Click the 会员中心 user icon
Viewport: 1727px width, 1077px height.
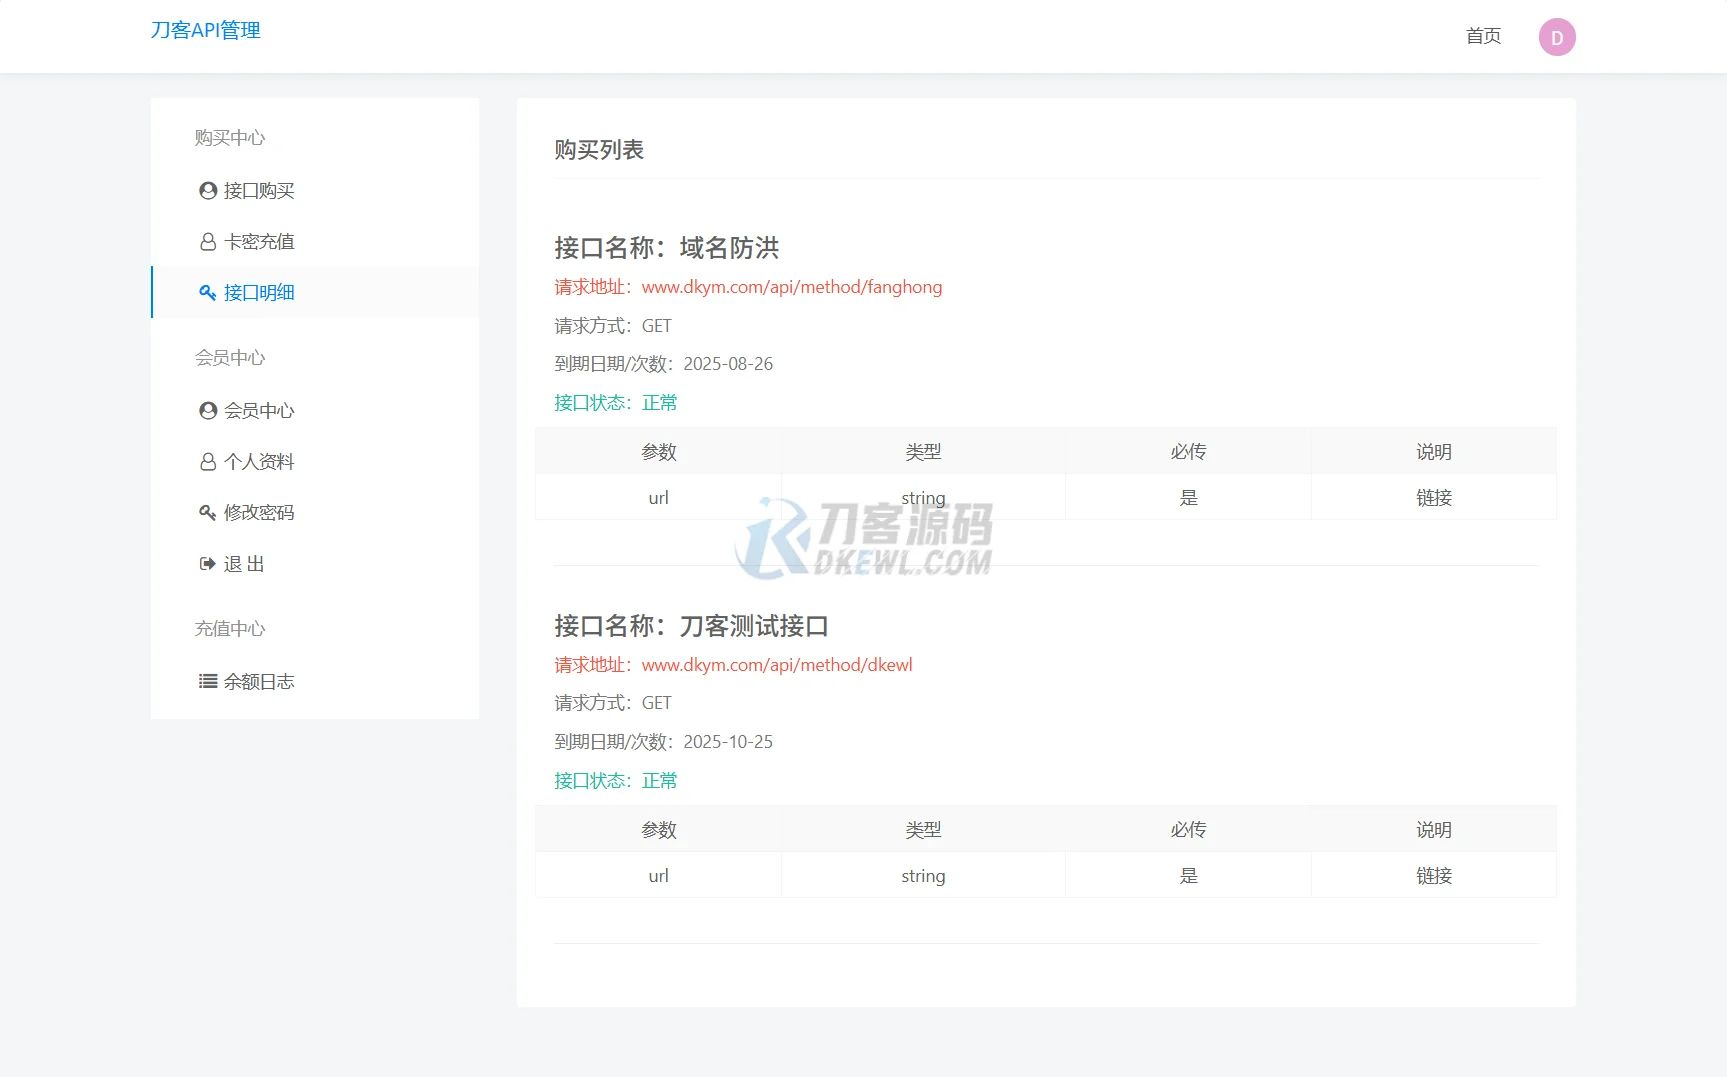(207, 410)
